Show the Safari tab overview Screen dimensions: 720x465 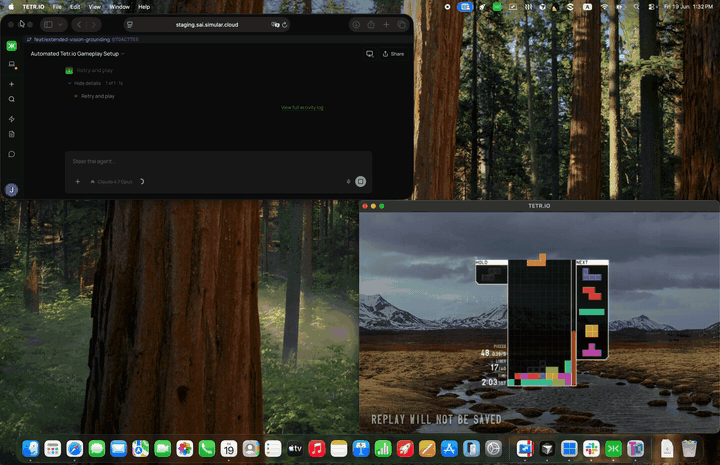[x=402, y=25]
